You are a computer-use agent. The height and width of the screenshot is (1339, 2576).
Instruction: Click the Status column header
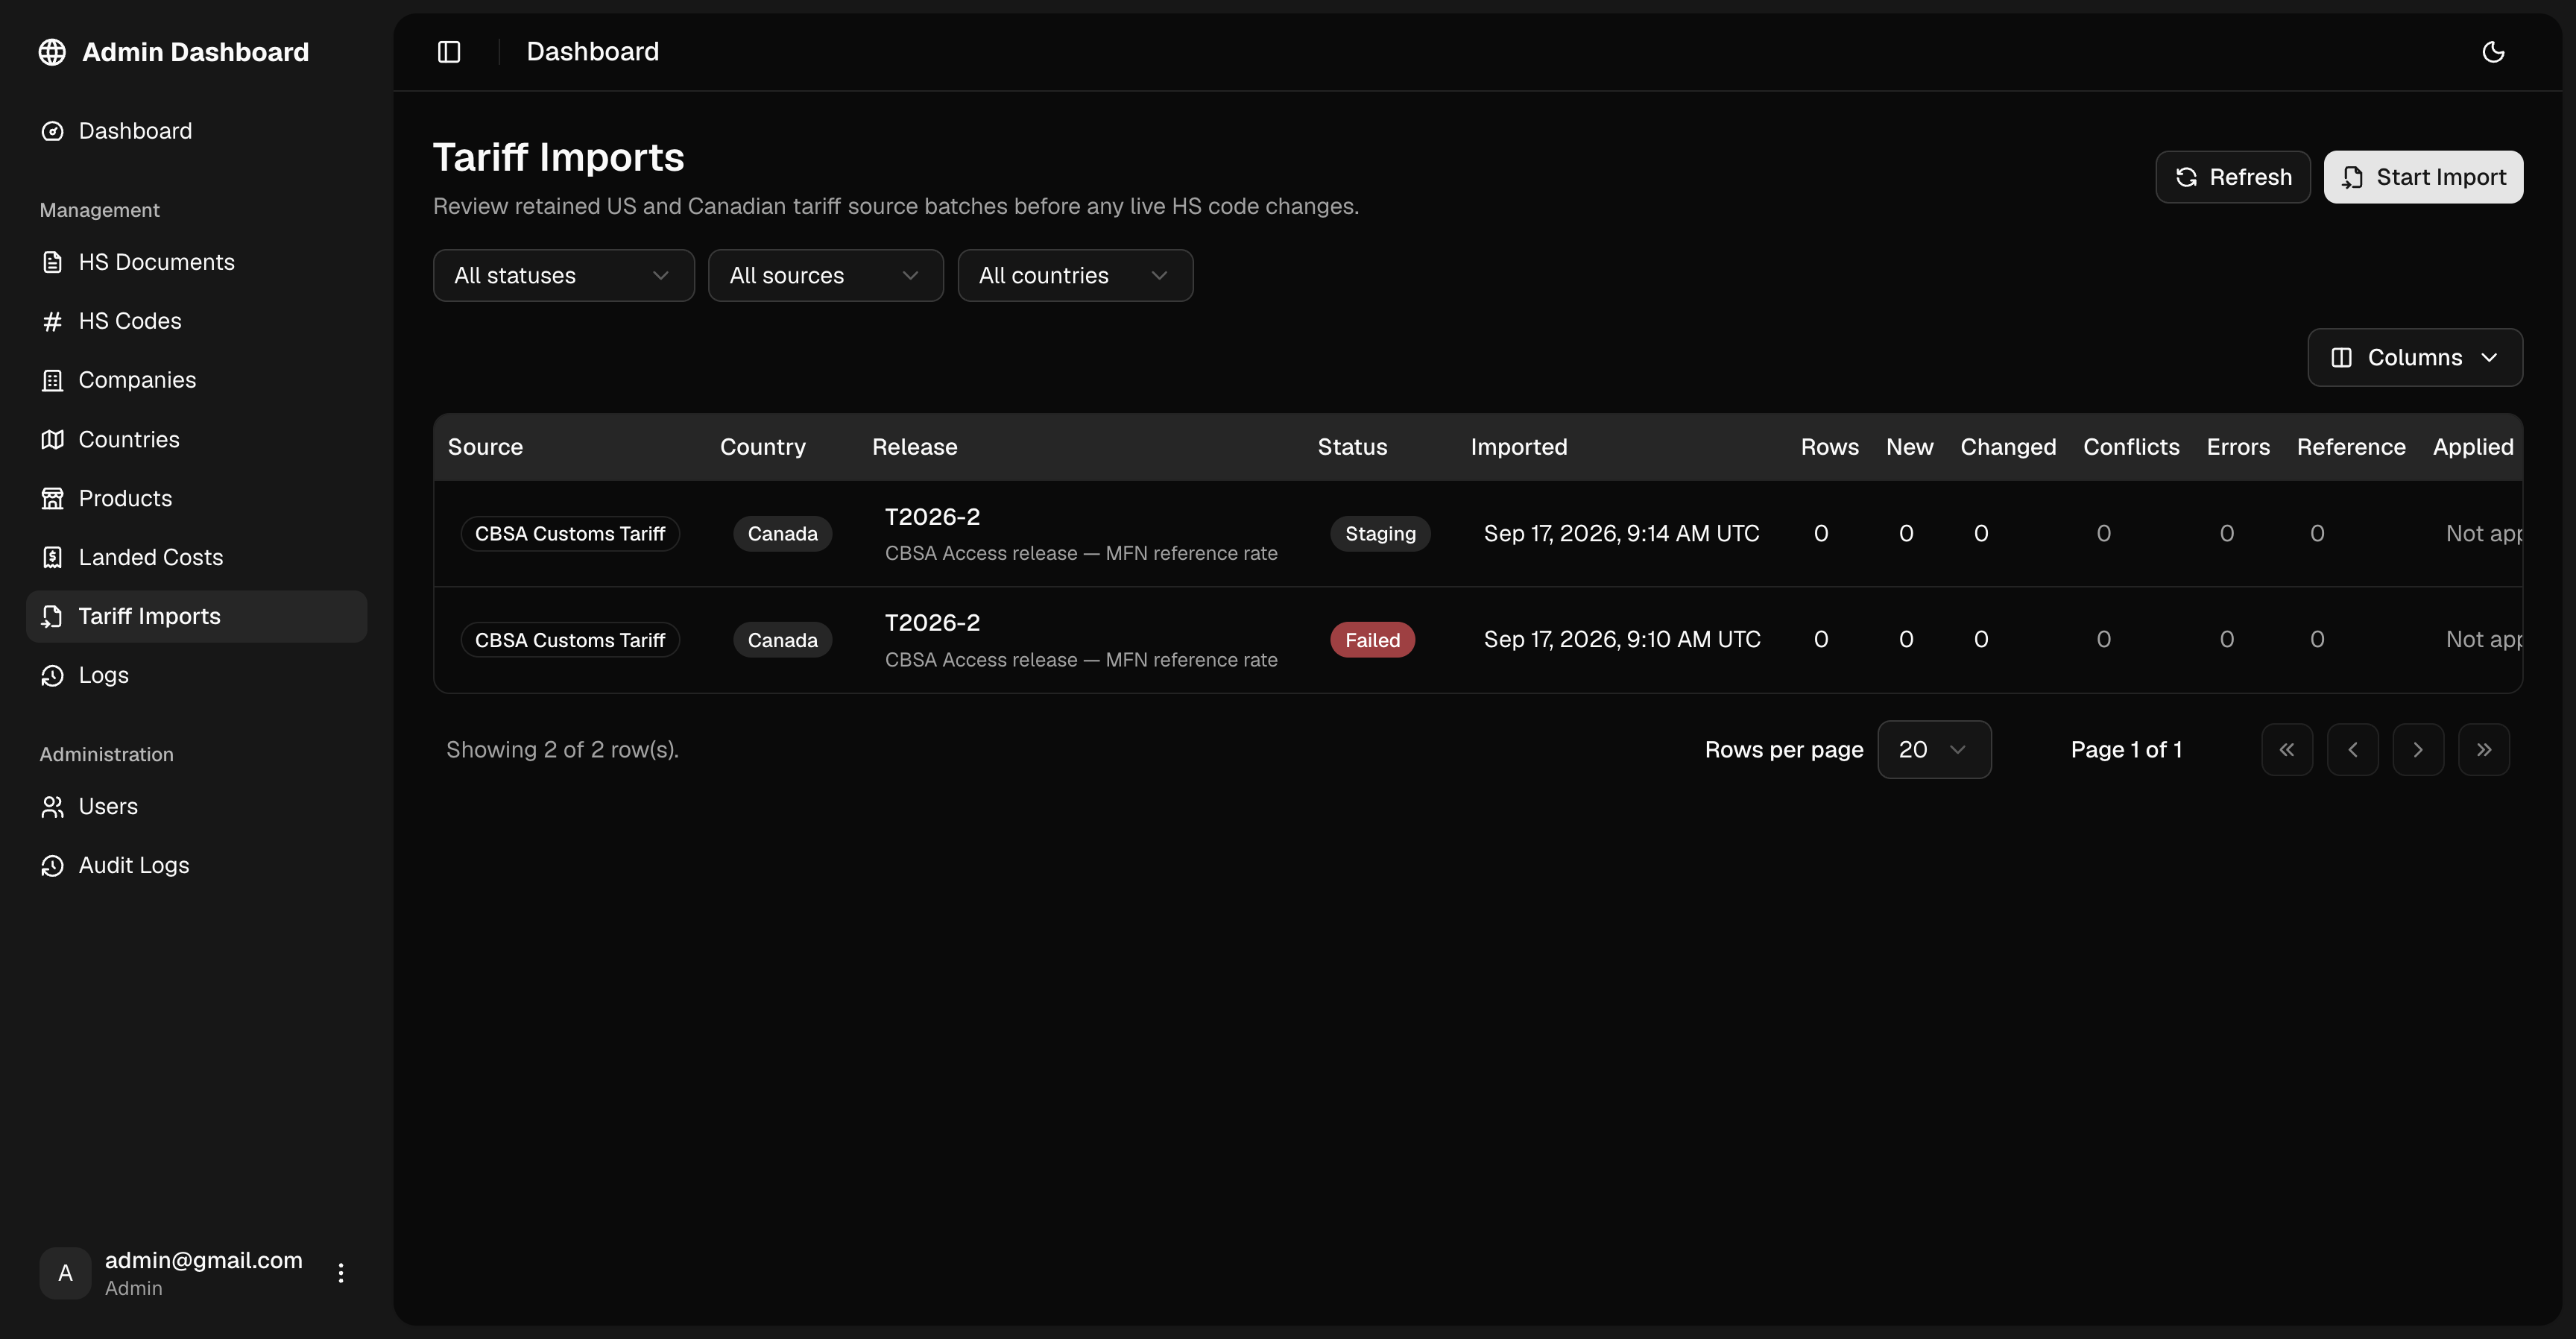[x=1352, y=447]
